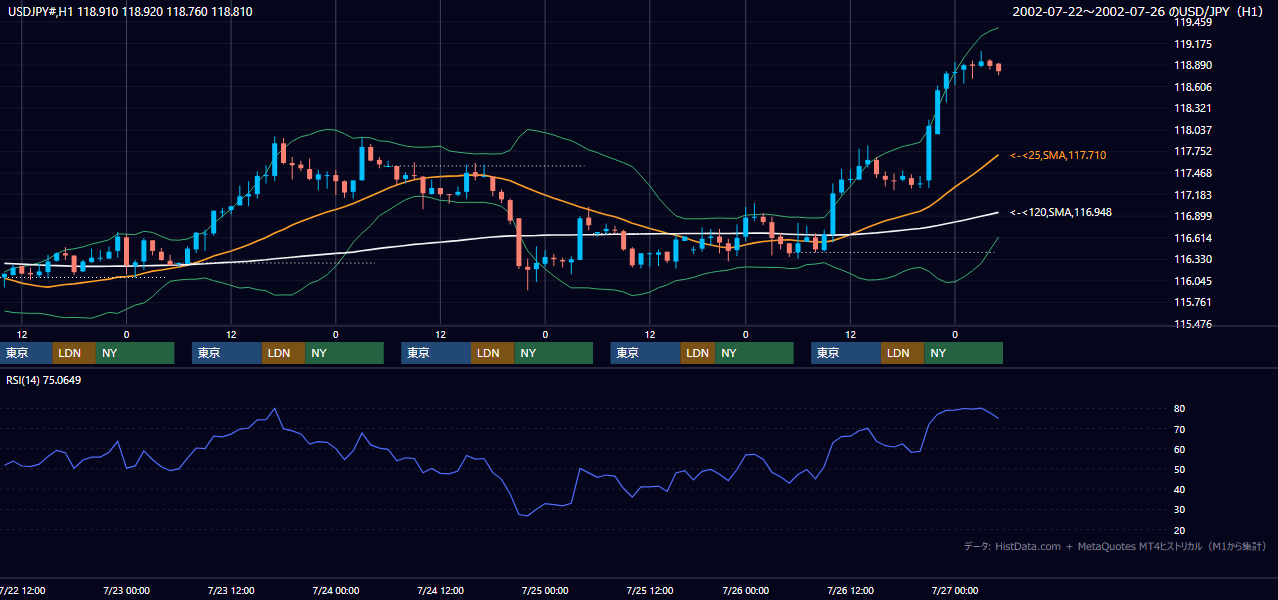Choose the NY session box for July 25
The image size is (1278, 600).
[755, 353]
